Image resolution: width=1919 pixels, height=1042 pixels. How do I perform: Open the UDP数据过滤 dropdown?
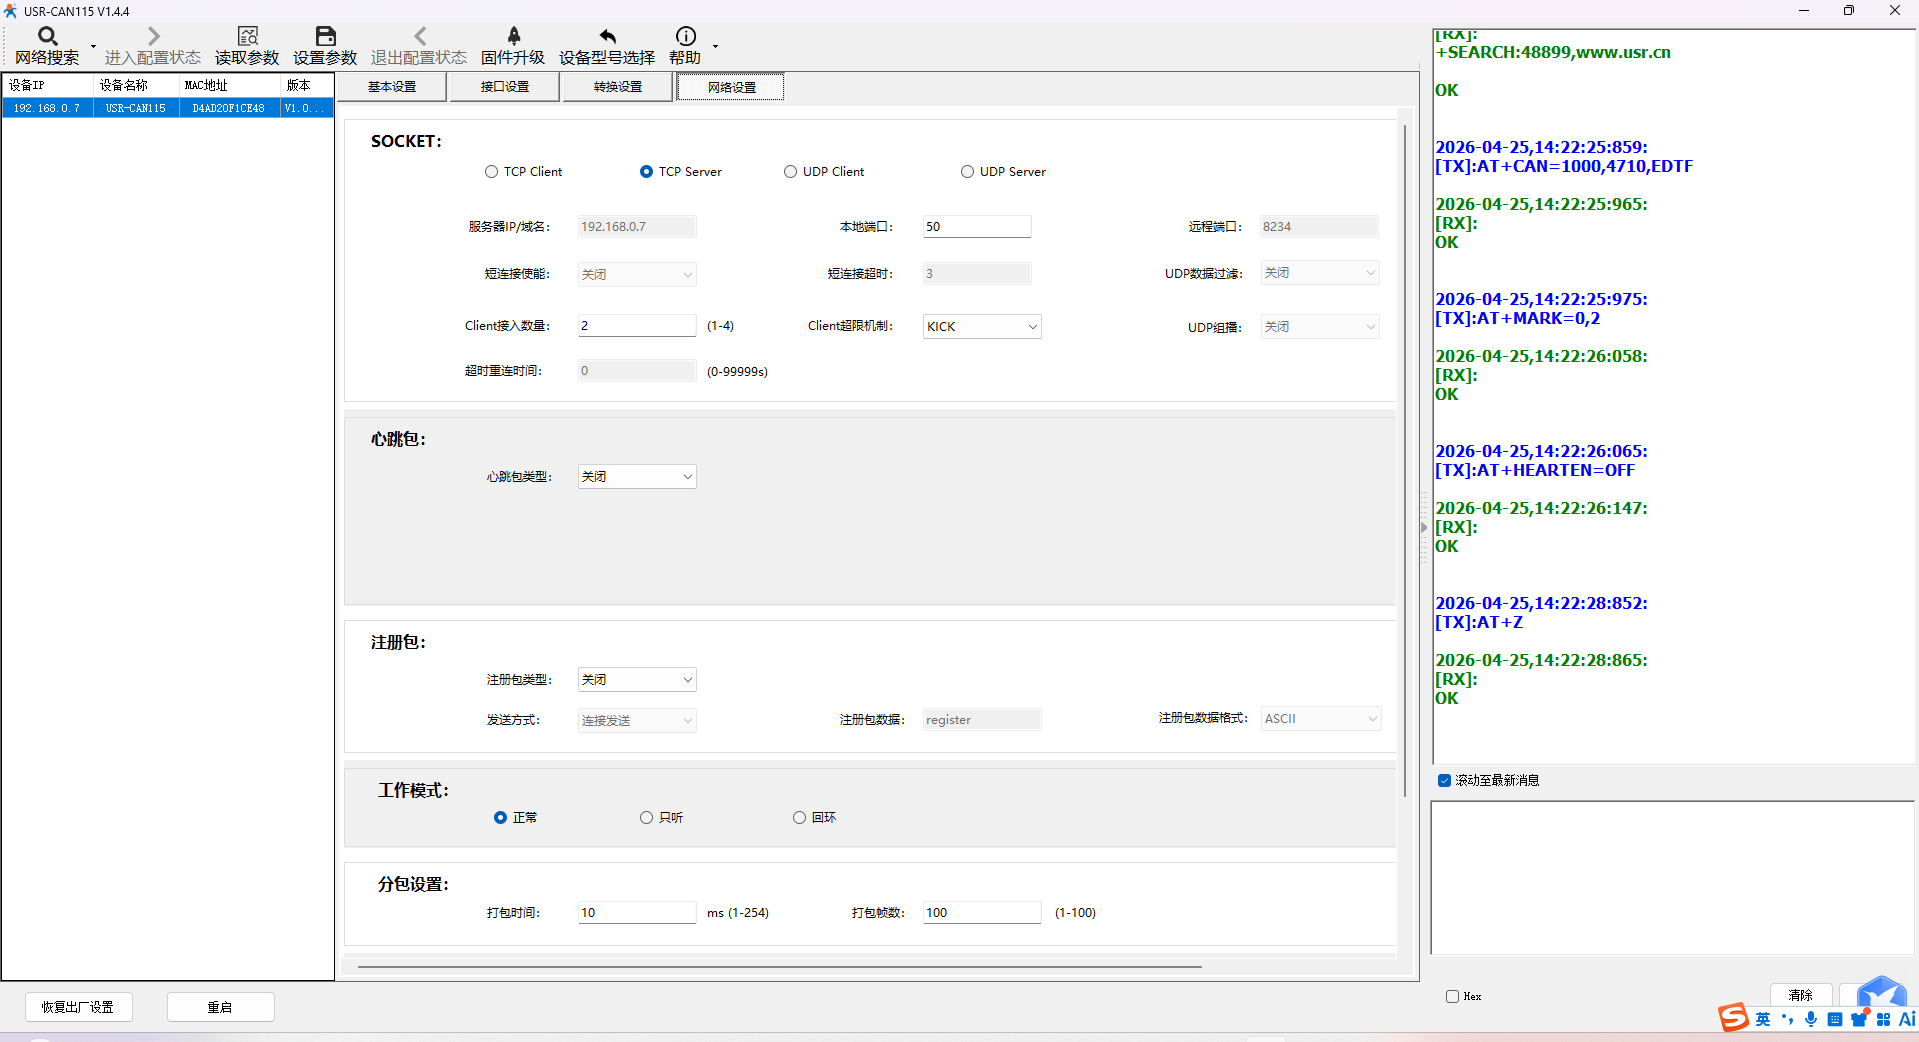pyautogui.click(x=1319, y=273)
